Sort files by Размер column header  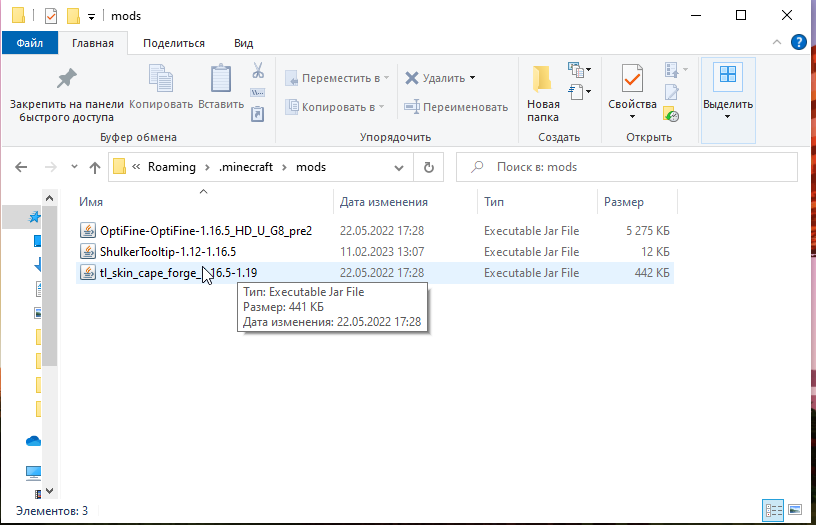point(638,202)
